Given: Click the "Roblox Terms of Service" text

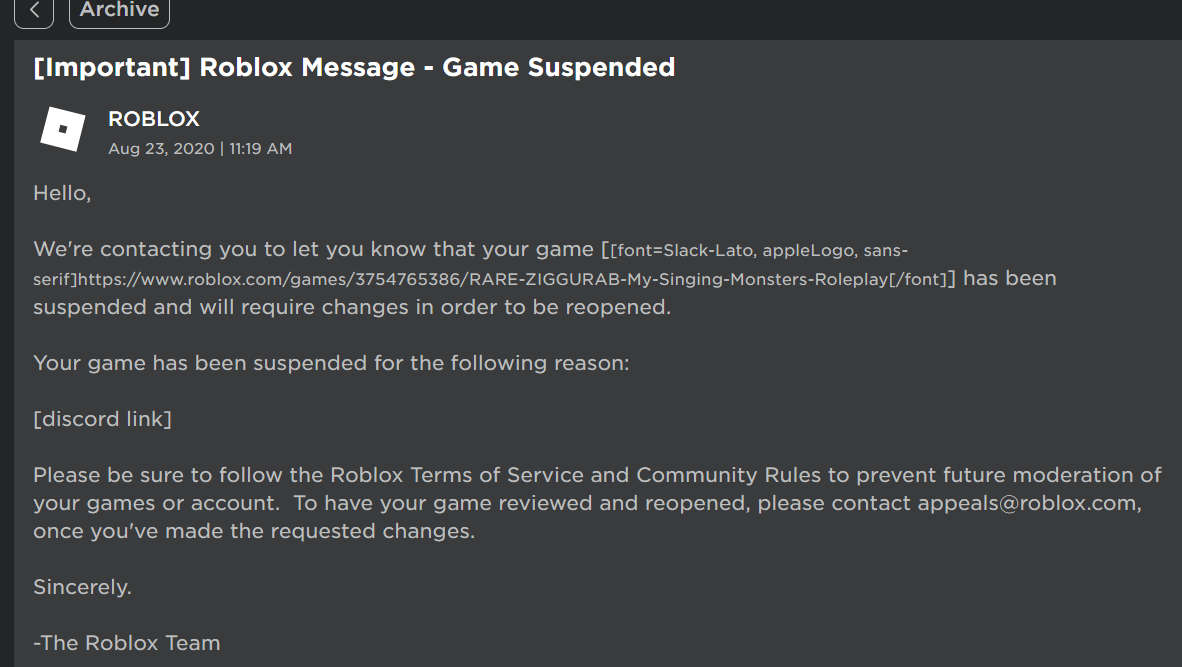Looking at the screenshot, I should pyautogui.click(x=479, y=475).
